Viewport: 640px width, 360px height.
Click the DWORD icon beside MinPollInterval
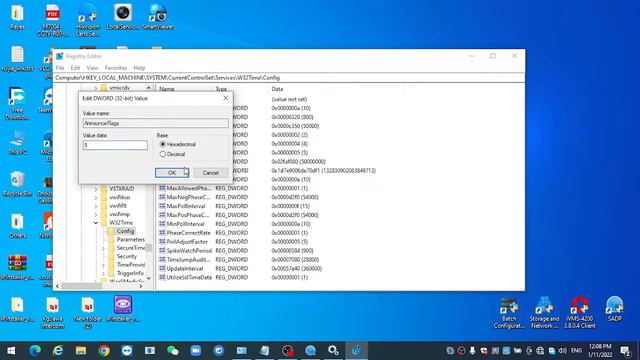coord(162,224)
